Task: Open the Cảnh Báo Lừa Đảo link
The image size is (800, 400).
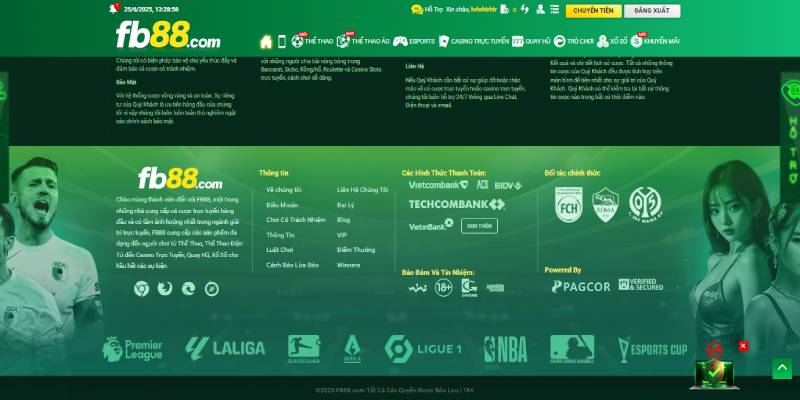Action: (x=292, y=265)
